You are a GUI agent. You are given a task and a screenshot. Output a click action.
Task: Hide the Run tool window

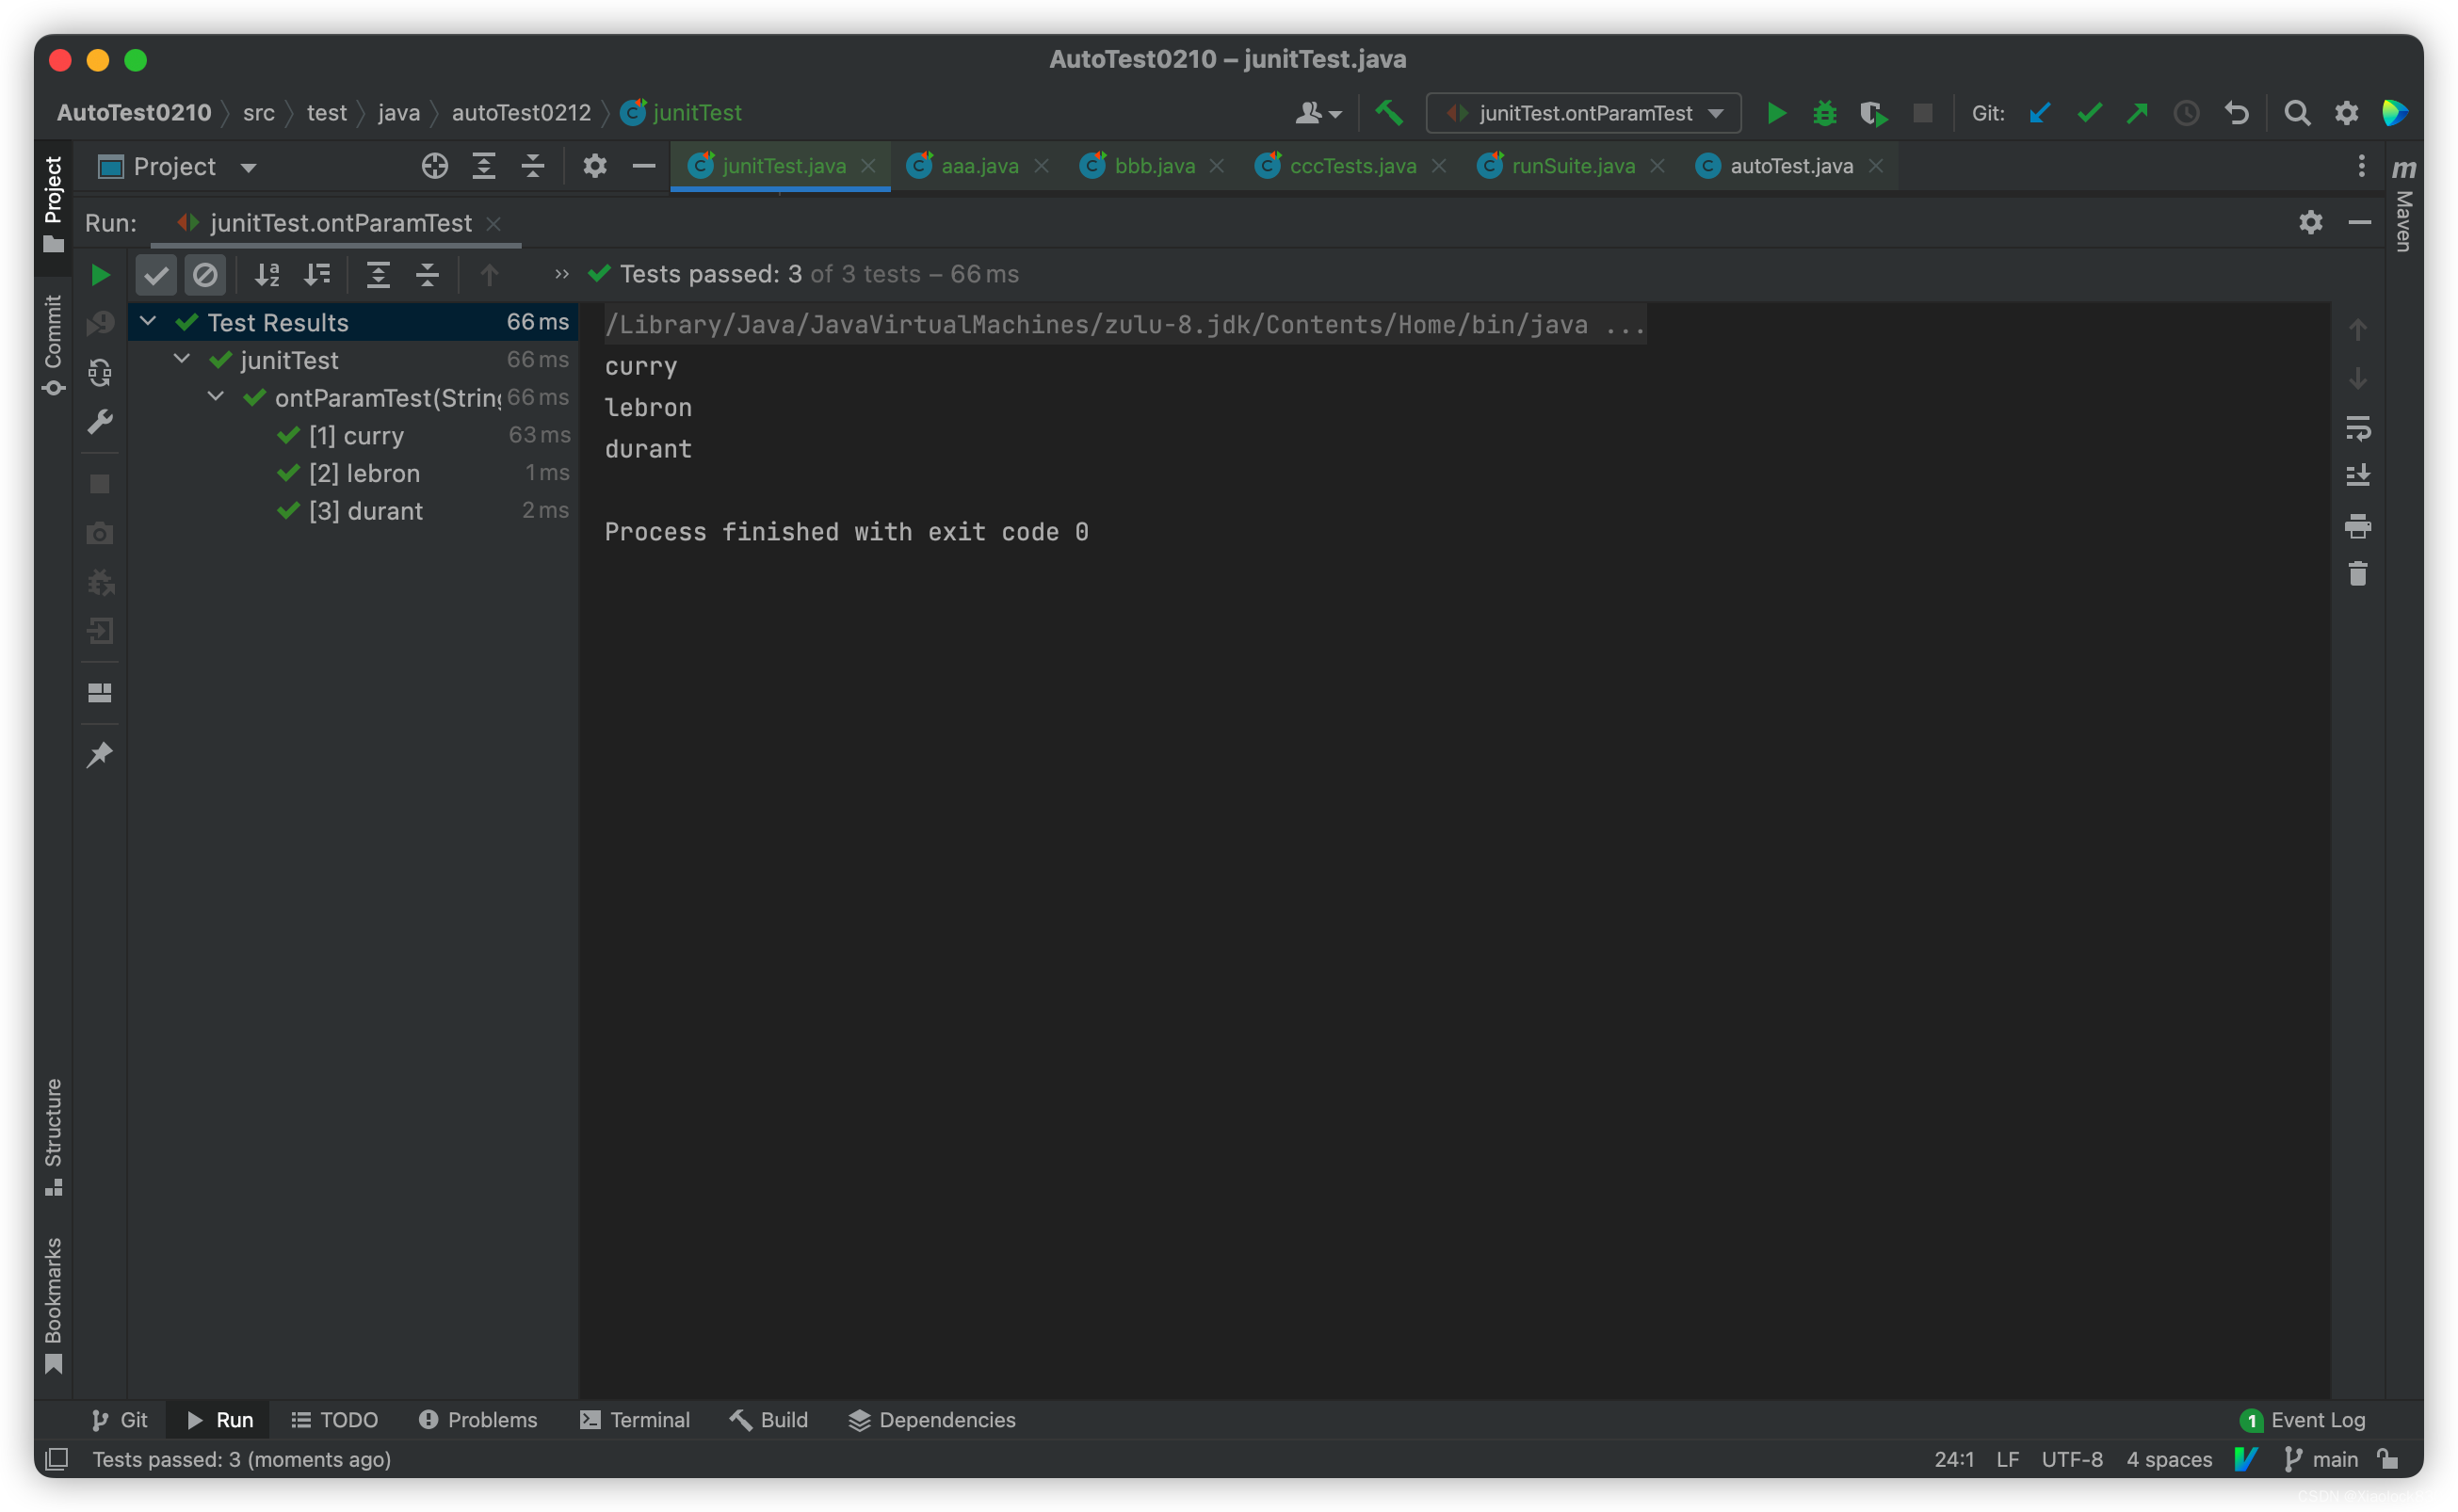[x=2359, y=222]
